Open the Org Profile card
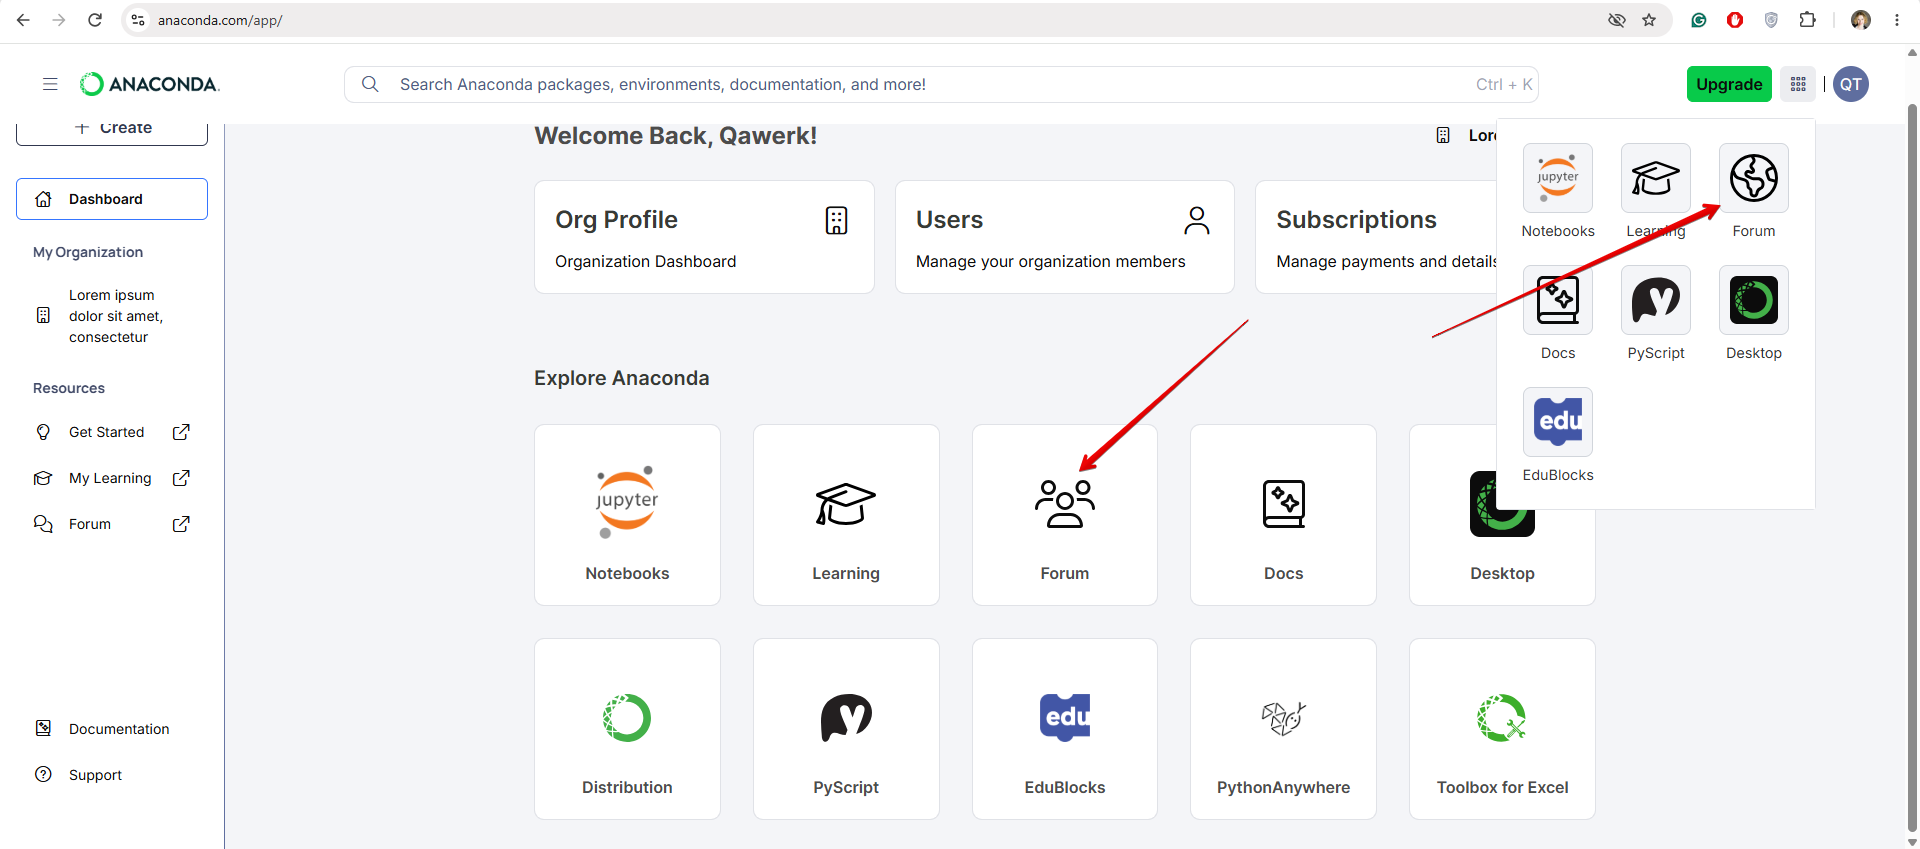The height and width of the screenshot is (849, 1920). [704, 237]
